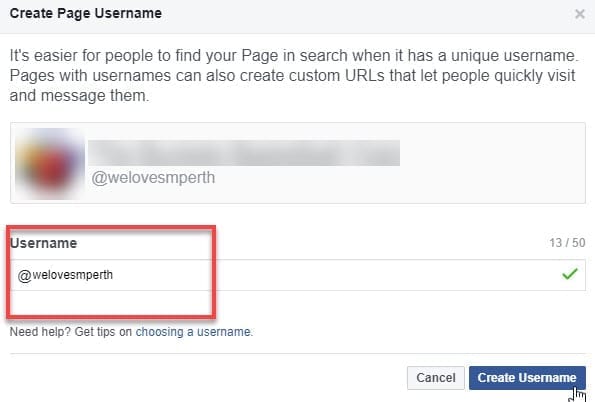Place cursor after welovesmperth text in field
Viewport: 595px width, 402px height.
(113, 275)
